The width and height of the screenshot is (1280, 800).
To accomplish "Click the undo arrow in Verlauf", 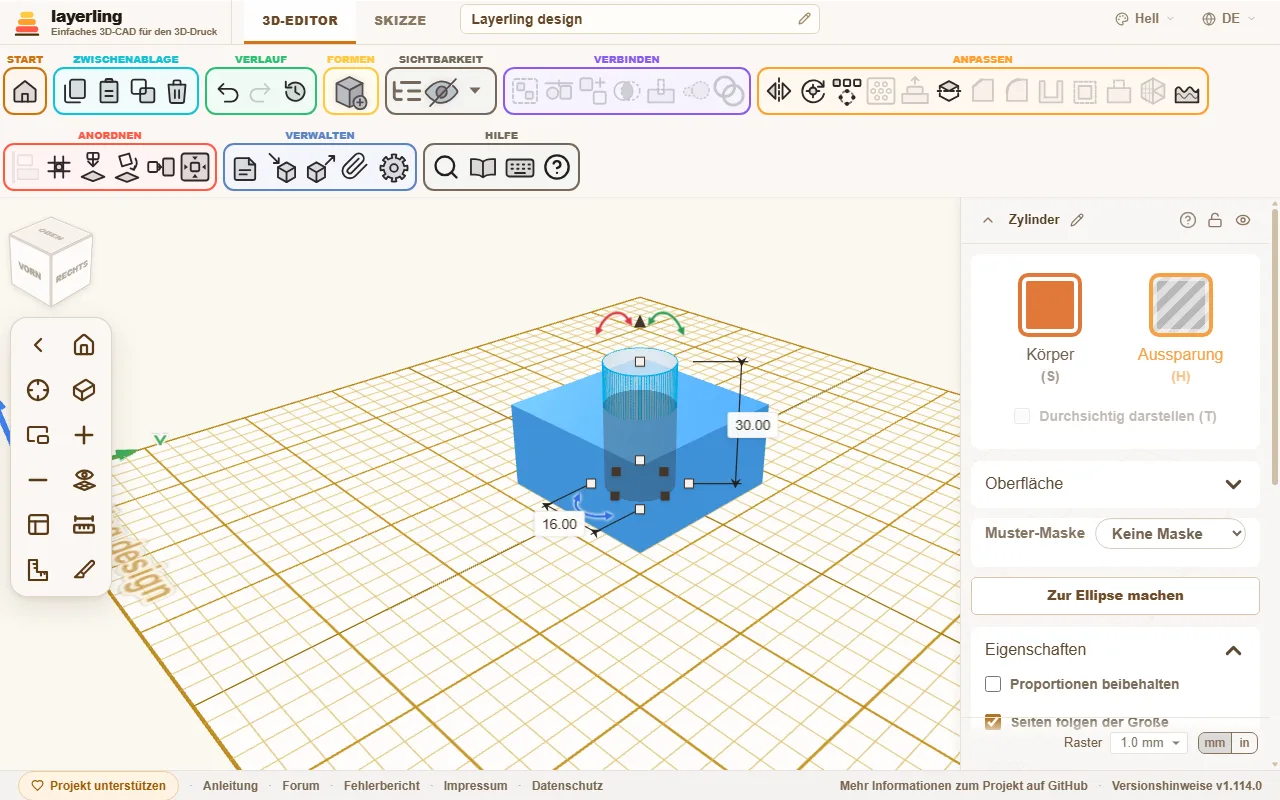I will point(228,92).
